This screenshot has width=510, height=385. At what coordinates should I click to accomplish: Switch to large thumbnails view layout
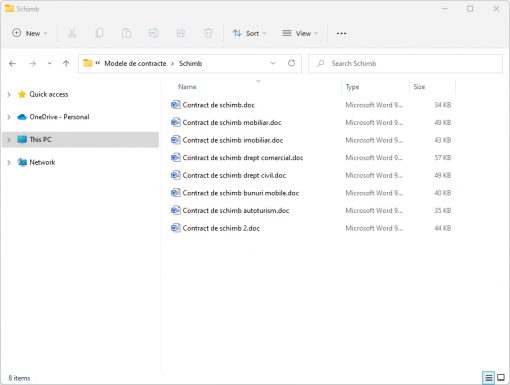click(501, 378)
